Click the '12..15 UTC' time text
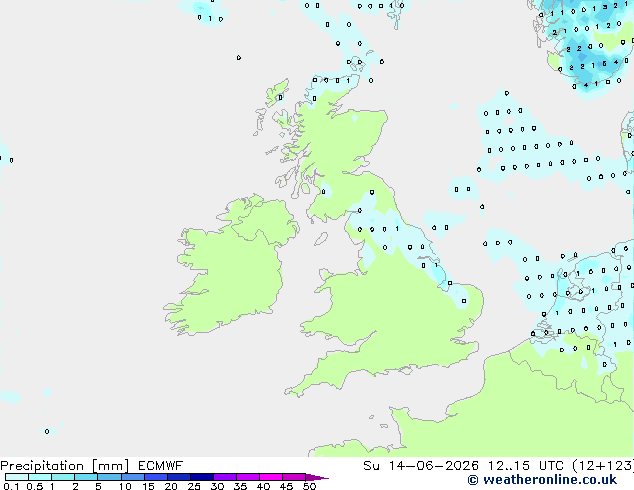This screenshot has width=634, height=490. coord(526,466)
